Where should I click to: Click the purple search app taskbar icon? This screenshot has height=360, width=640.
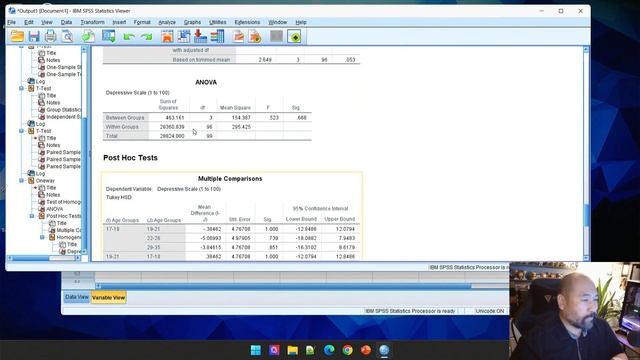tap(274, 350)
